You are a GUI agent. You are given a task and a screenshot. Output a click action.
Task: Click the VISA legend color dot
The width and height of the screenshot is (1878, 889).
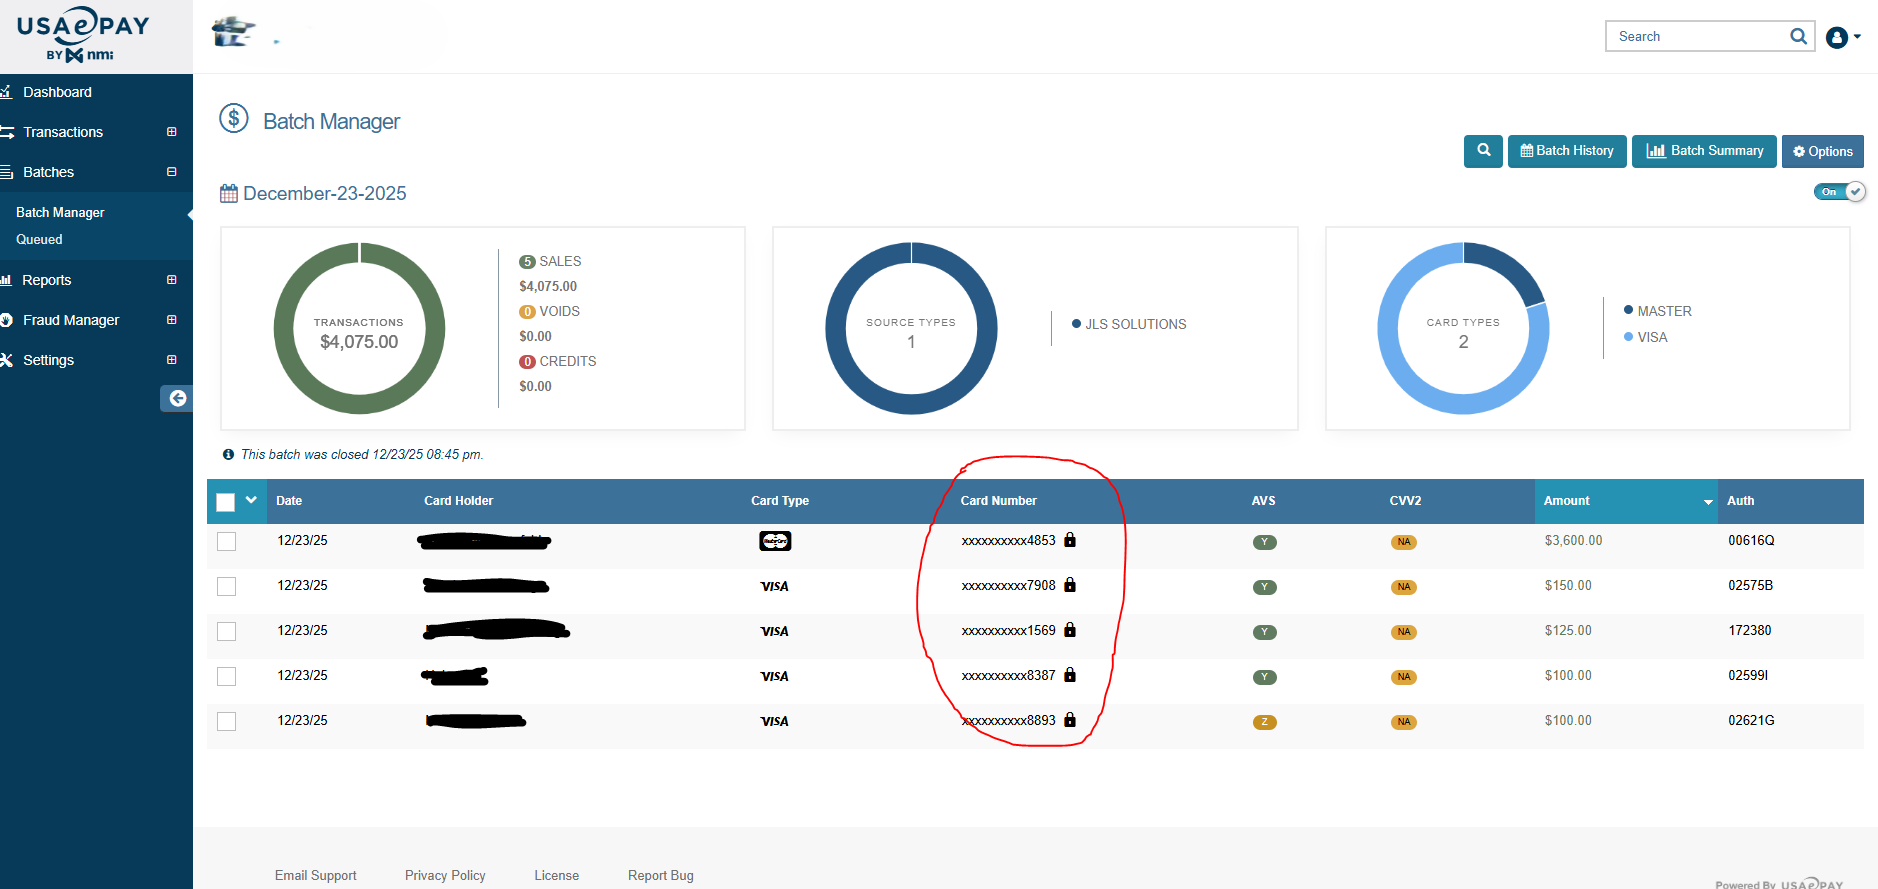point(1628,337)
